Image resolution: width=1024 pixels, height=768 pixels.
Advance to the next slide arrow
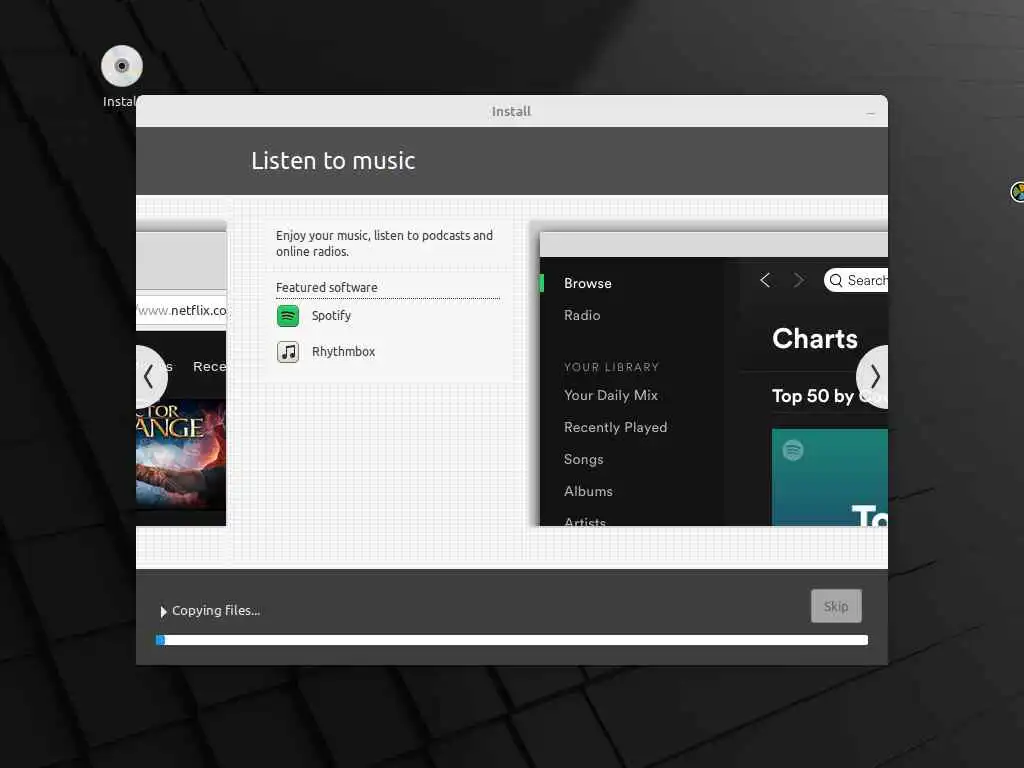click(x=874, y=377)
